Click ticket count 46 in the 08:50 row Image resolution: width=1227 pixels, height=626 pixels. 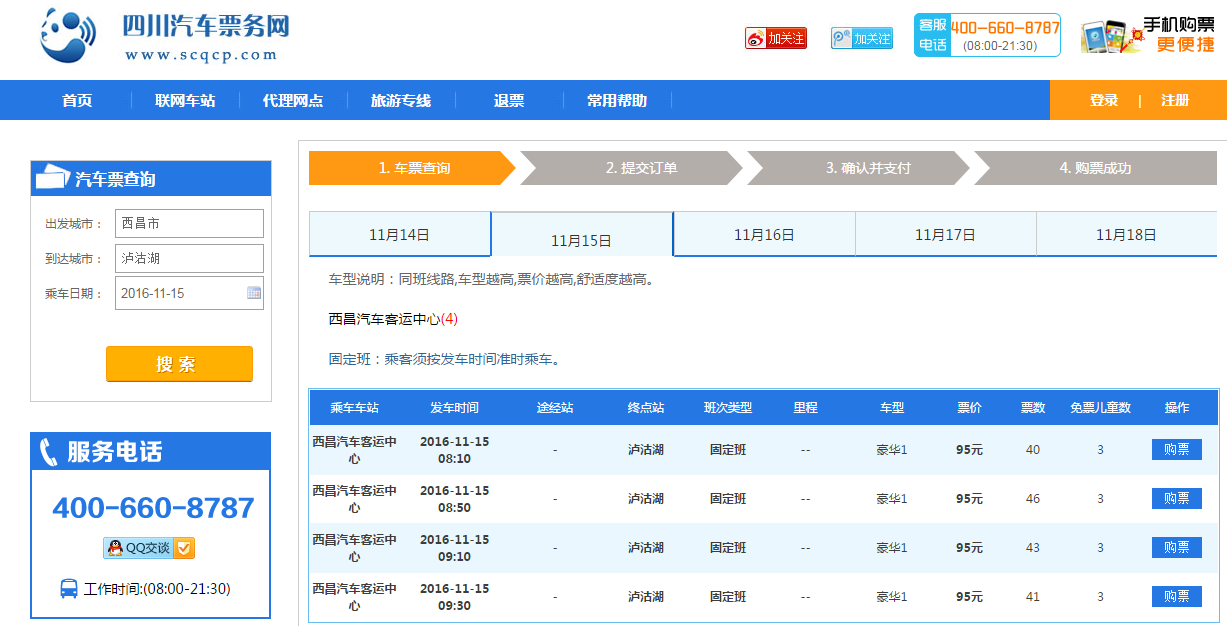pyautogui.click(x=1033, y=499)
